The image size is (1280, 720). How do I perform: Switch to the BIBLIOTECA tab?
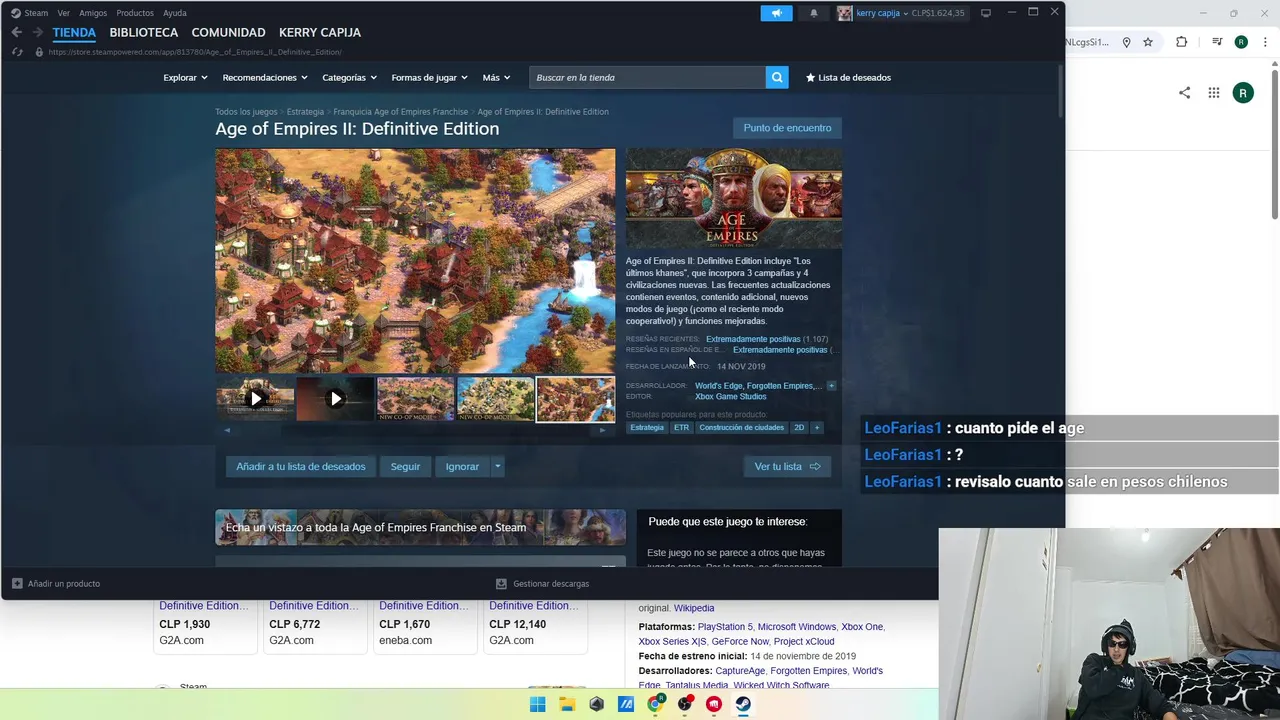[144, 32]
